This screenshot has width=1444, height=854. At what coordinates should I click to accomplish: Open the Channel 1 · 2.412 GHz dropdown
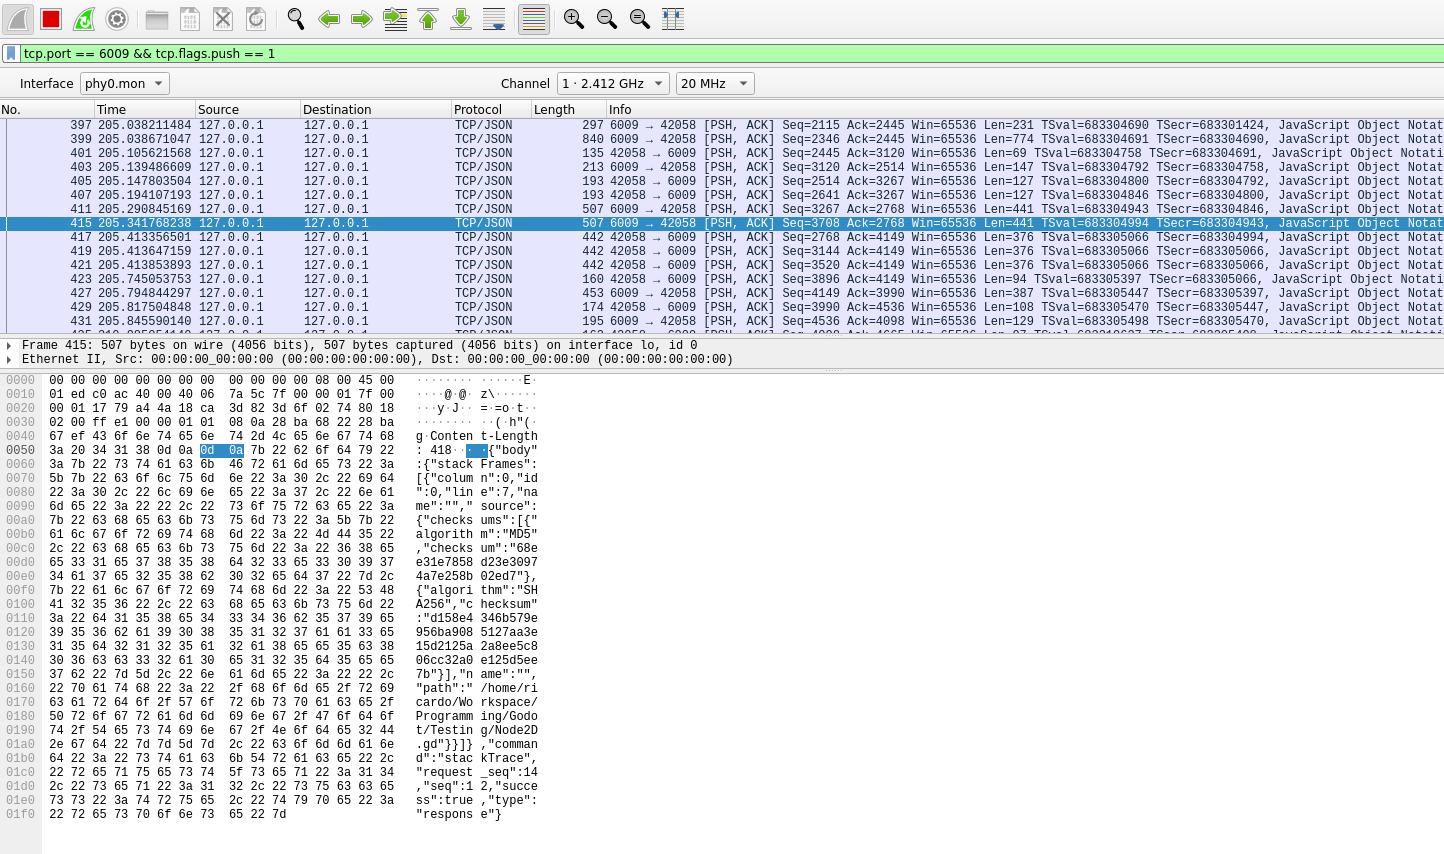tap(613, 84)
